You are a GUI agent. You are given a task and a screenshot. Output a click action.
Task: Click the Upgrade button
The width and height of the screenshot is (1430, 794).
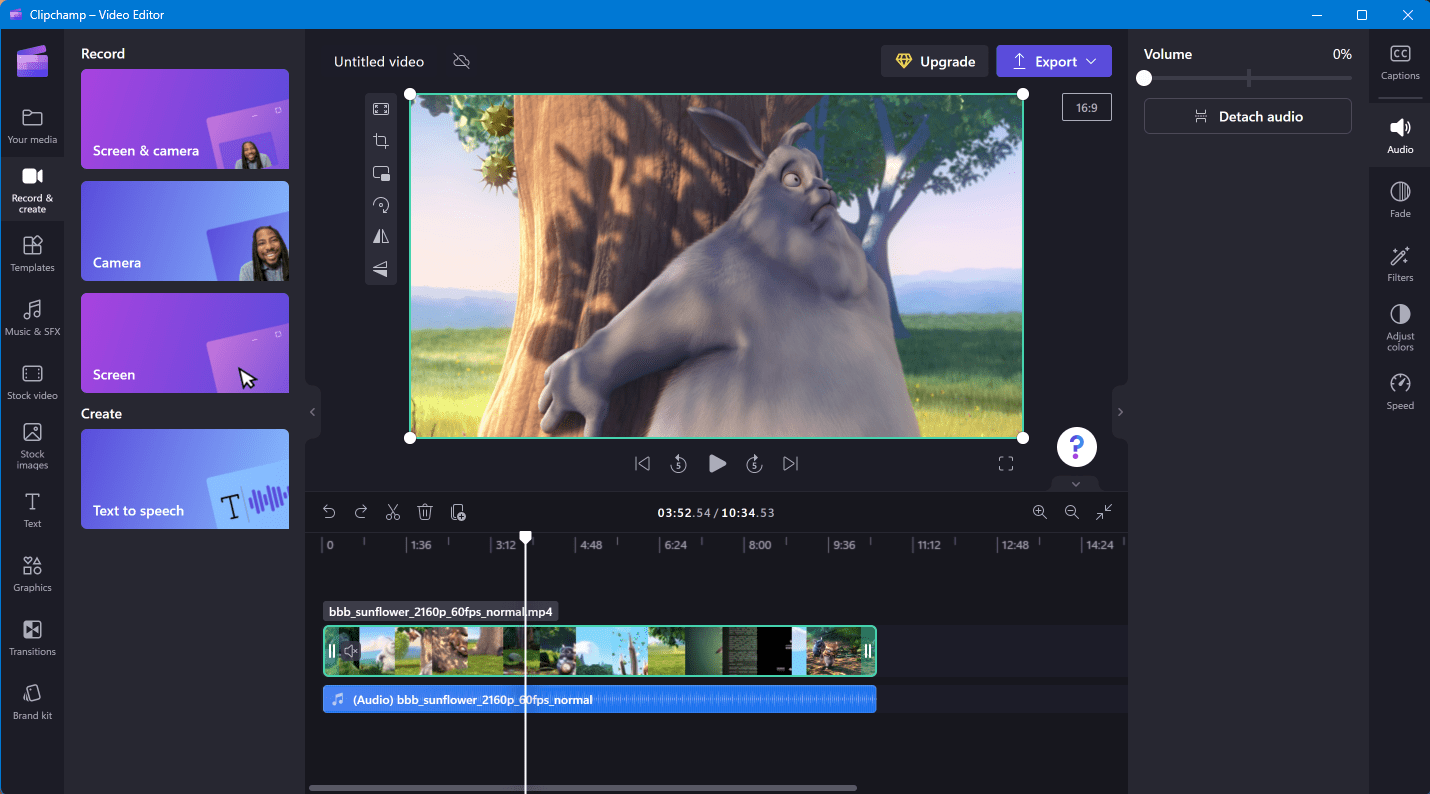click(x=934, y=61)
